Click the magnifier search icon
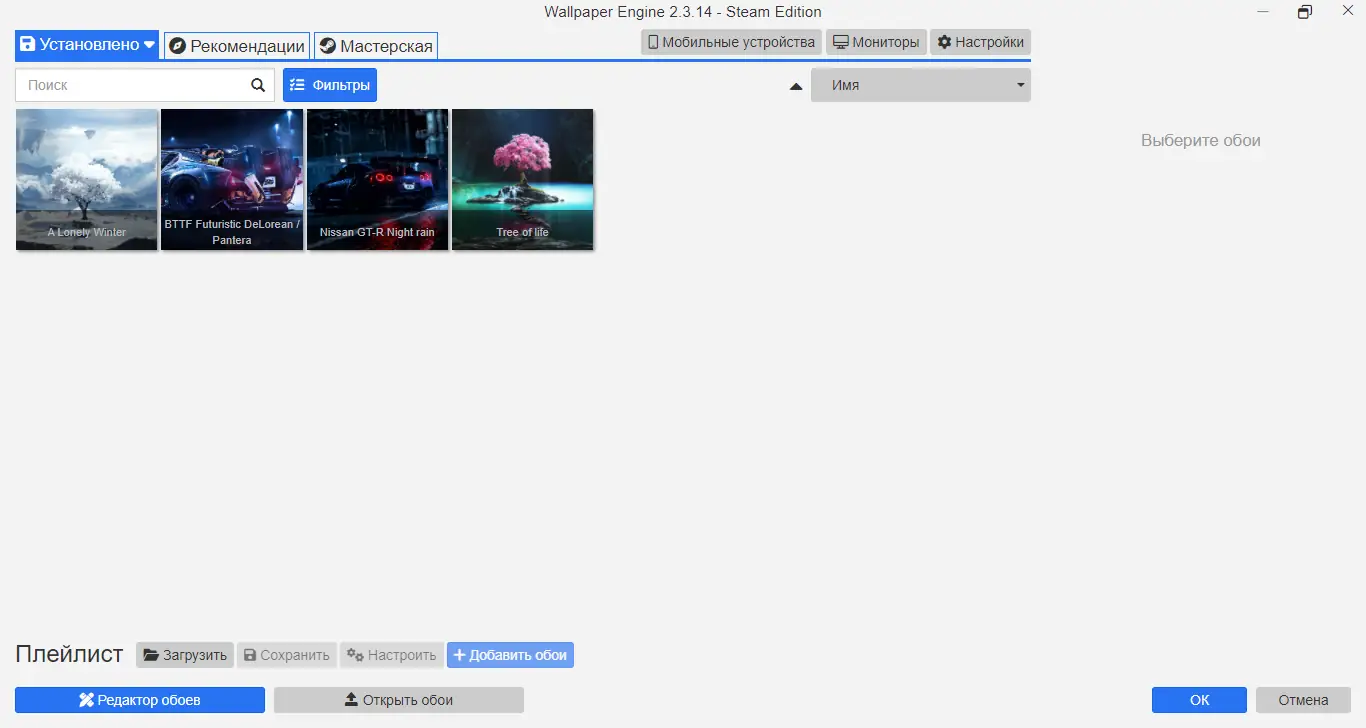 coord(258,85)
